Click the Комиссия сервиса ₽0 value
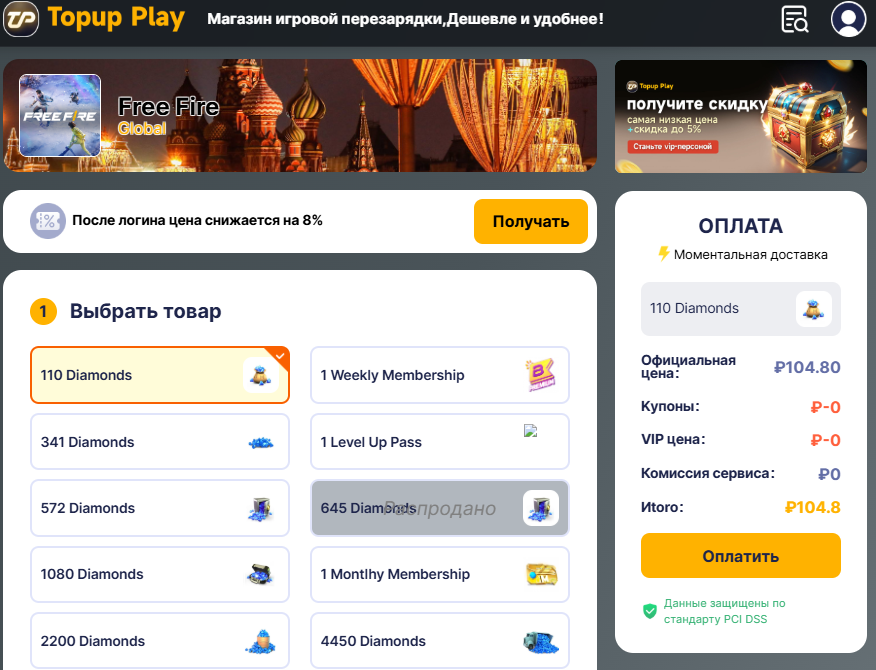Image resolution: width=876 pixels, height=670 pixels. click(x=829, y=474)
